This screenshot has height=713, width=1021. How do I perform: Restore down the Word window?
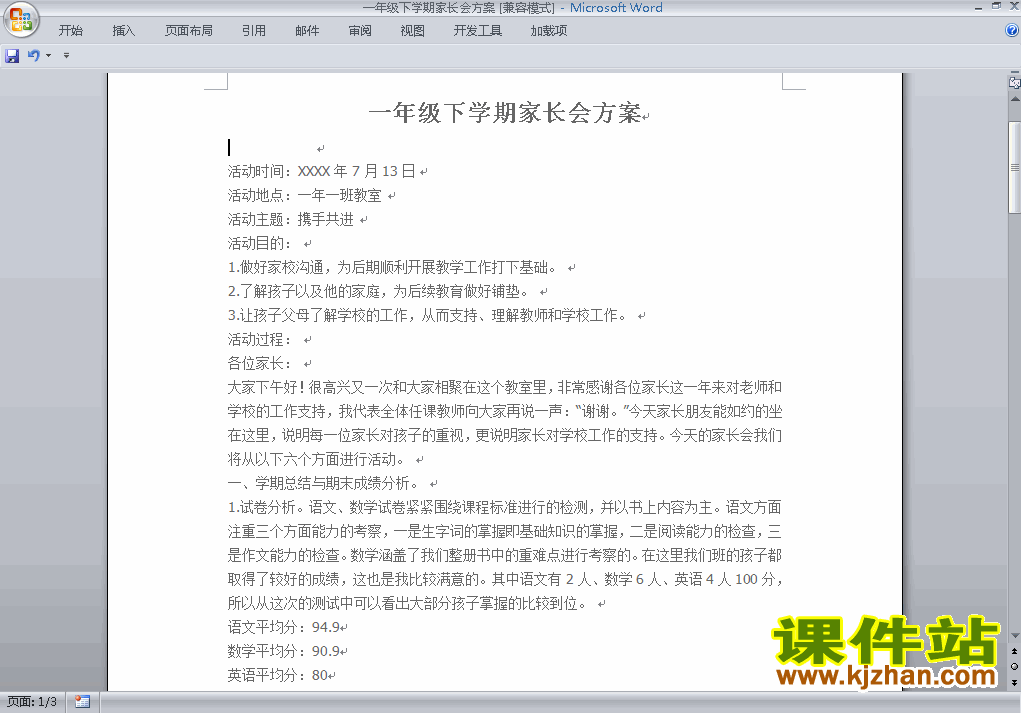996,6
